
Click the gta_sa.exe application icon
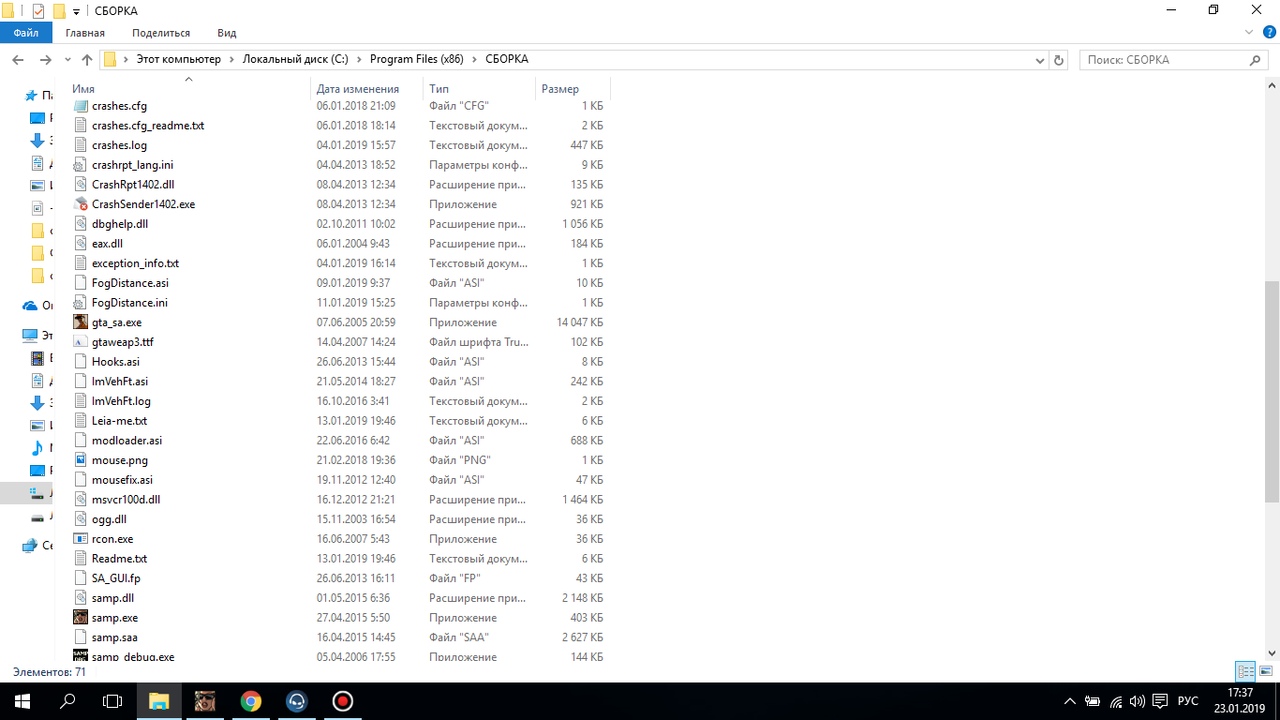81,322
